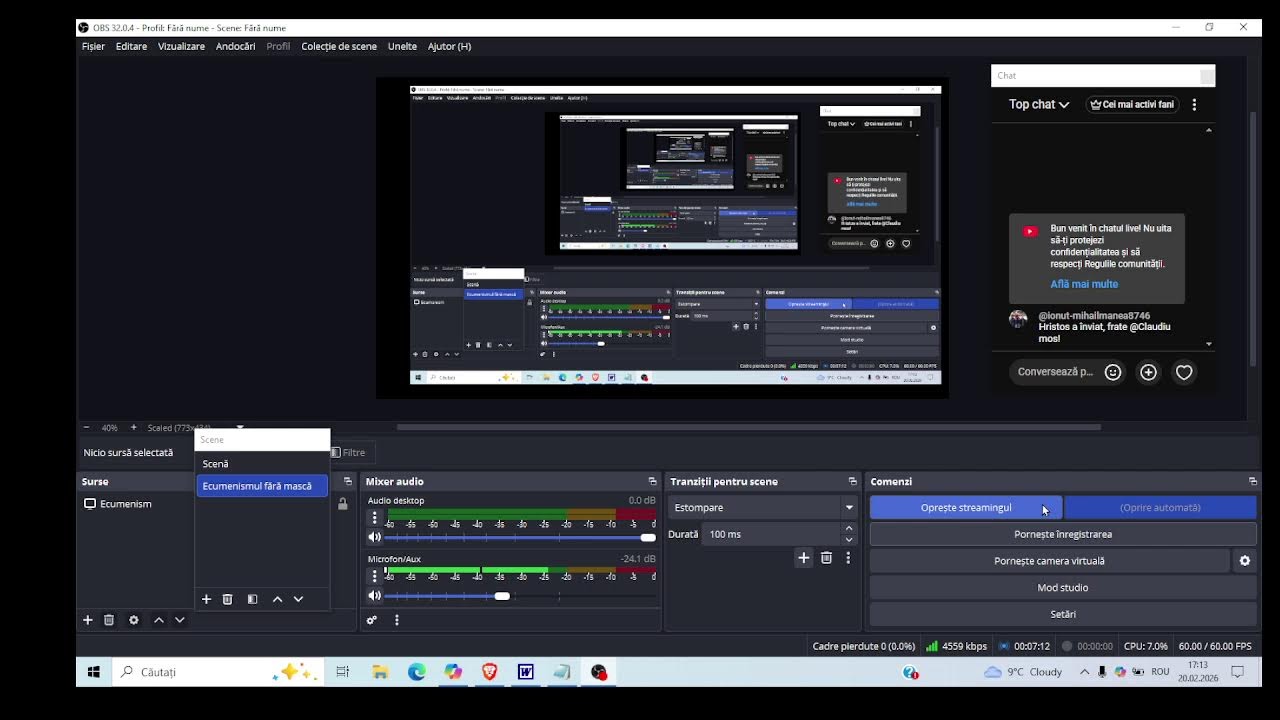Move source up in Surse panel
1280x720 pixels.
click(x=158, y=620)
